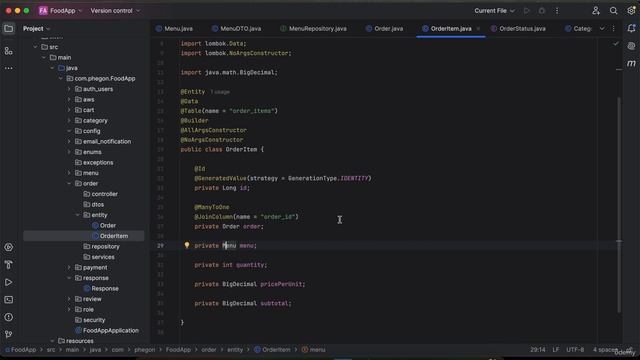Expand the auth_users package
Image resolution: width=640 pixels, height=360 pixels.
click(69, 89)
